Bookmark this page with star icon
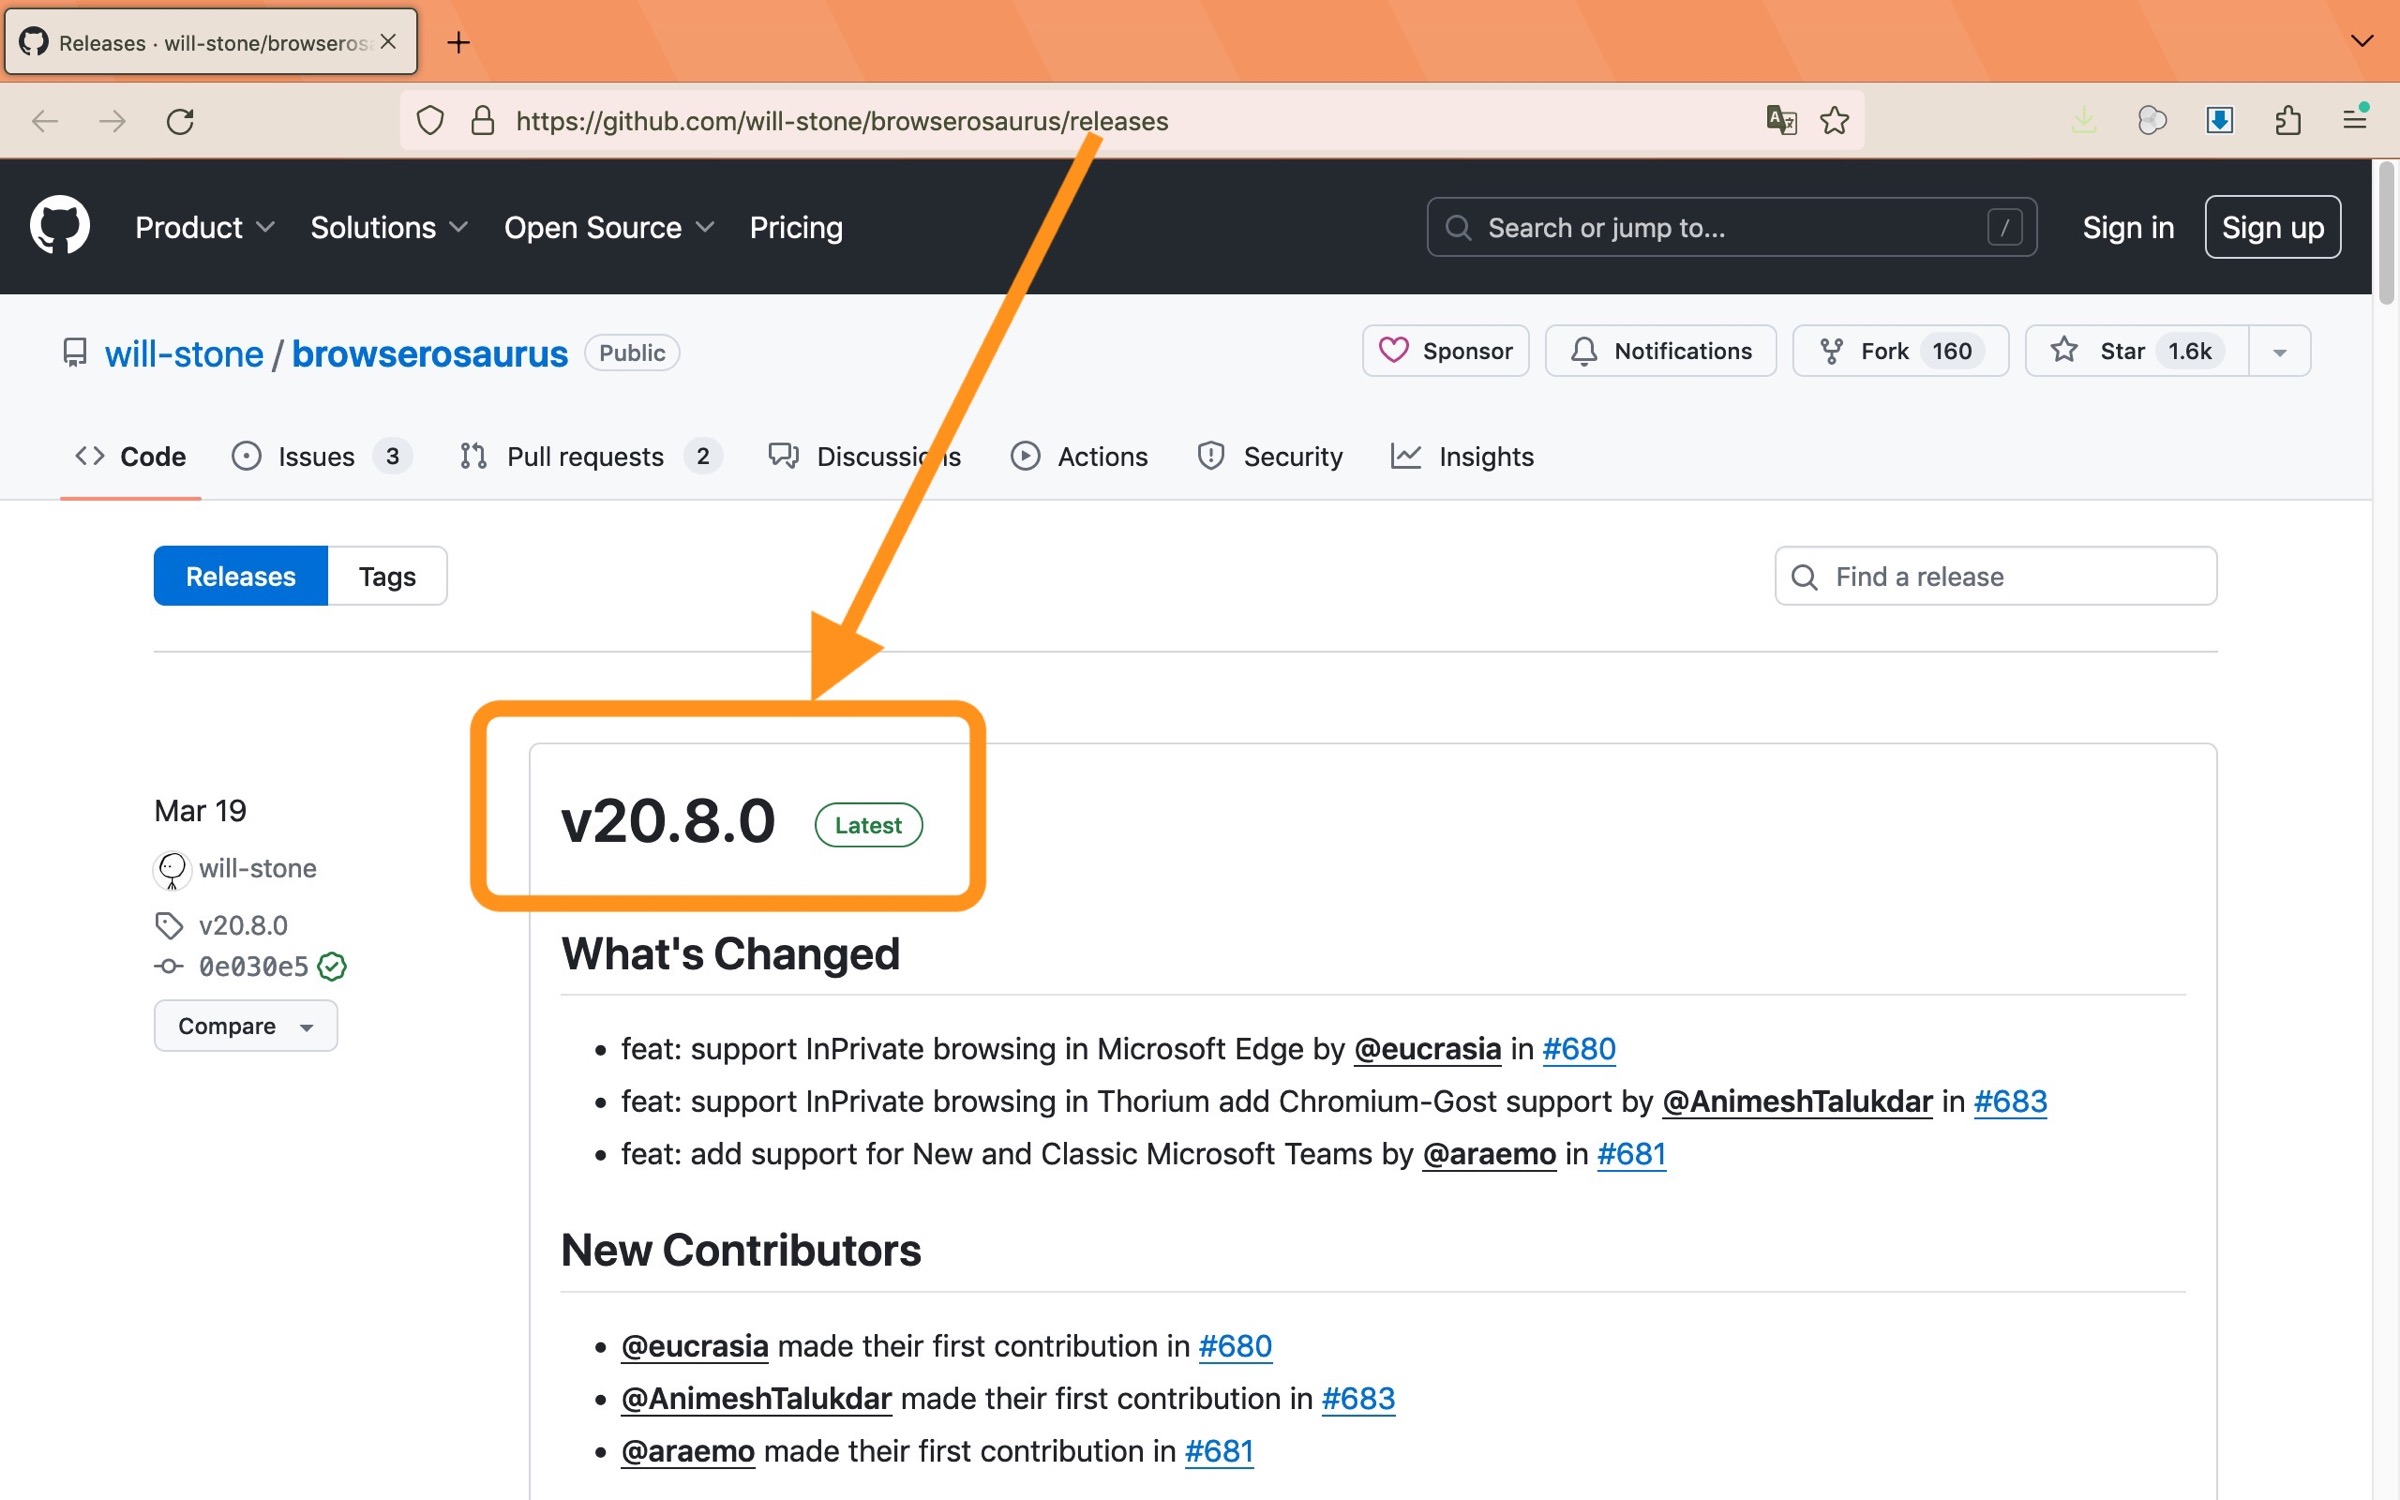Screen dimensions: 2400x1500 1834,121
